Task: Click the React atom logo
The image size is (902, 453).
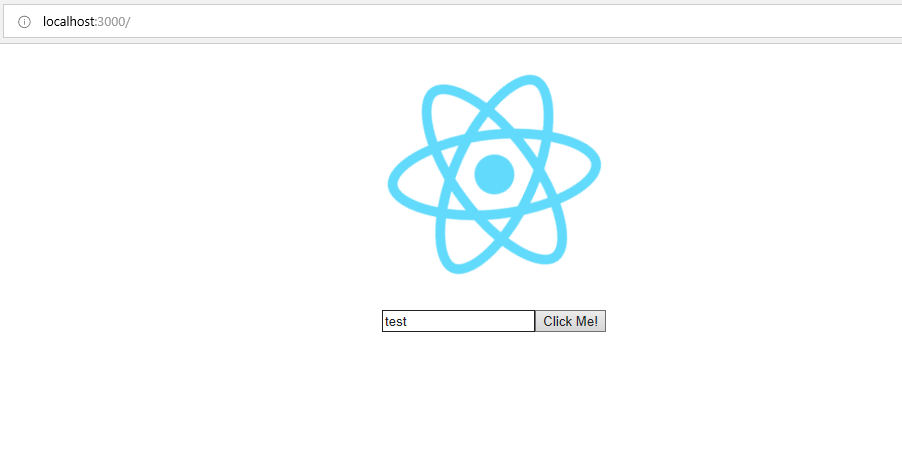Action: pos(494,174)
